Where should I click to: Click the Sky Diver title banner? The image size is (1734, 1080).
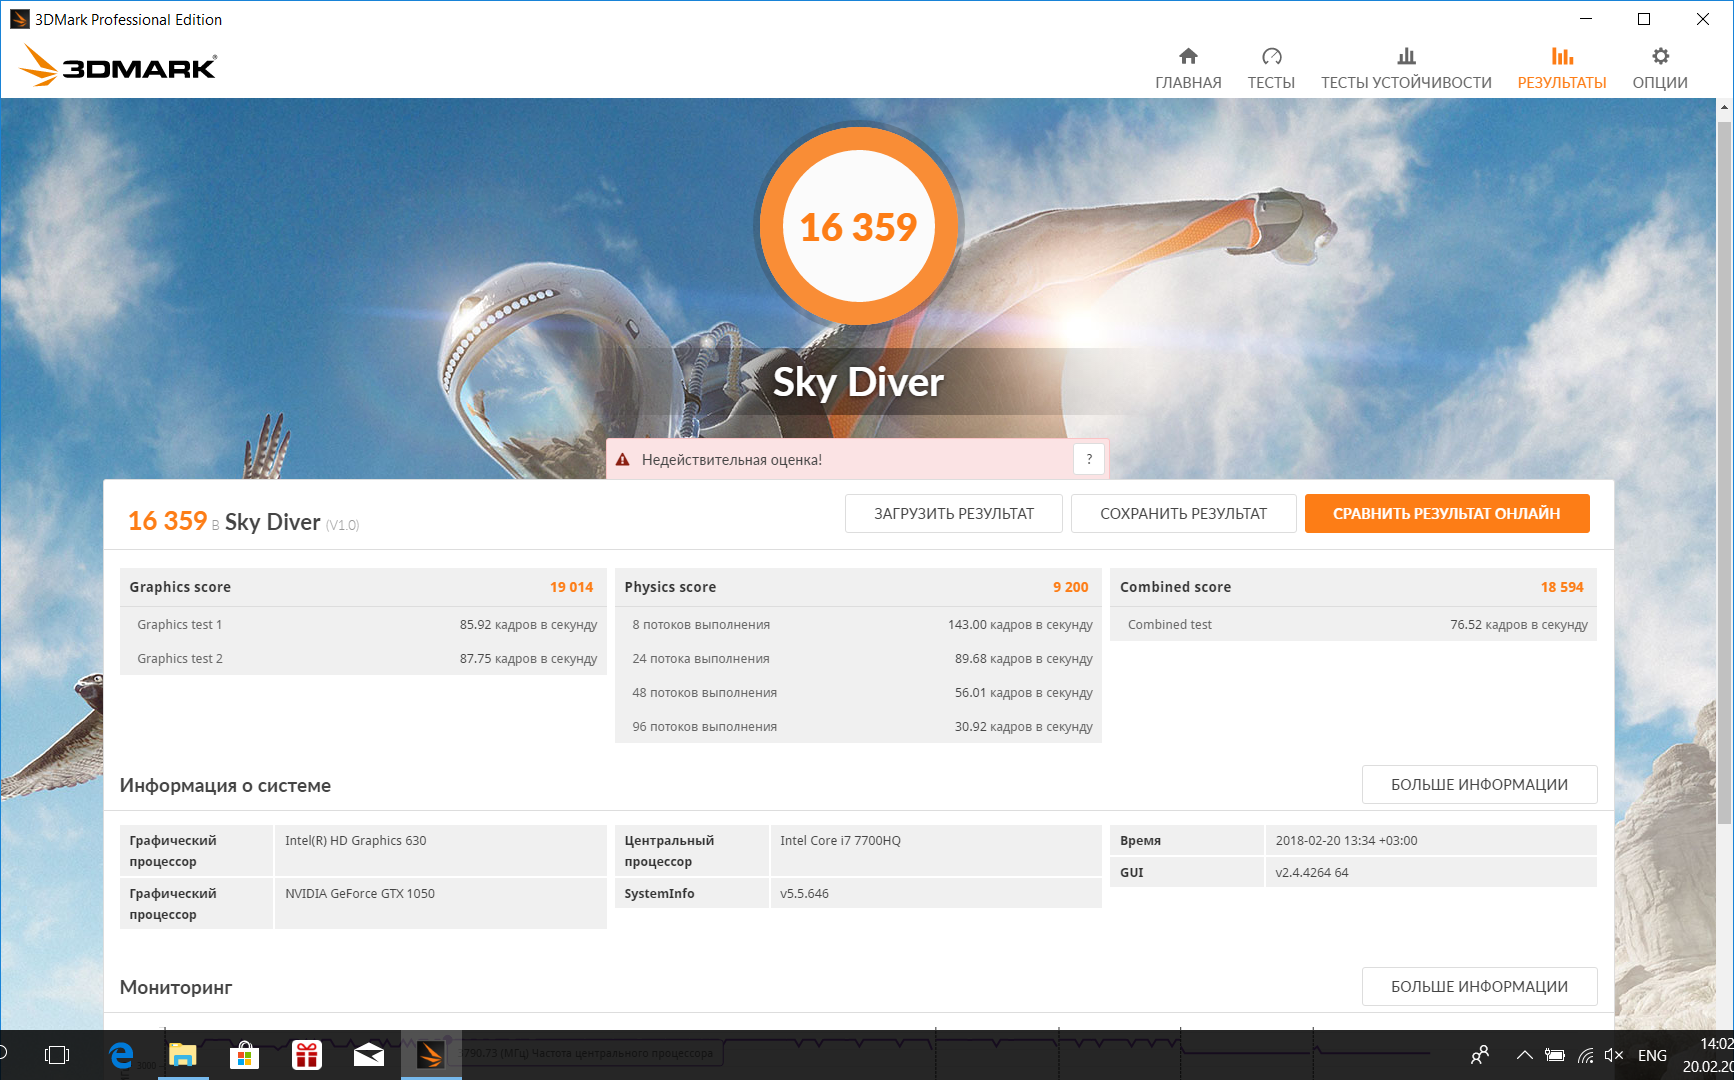point(858,382)
